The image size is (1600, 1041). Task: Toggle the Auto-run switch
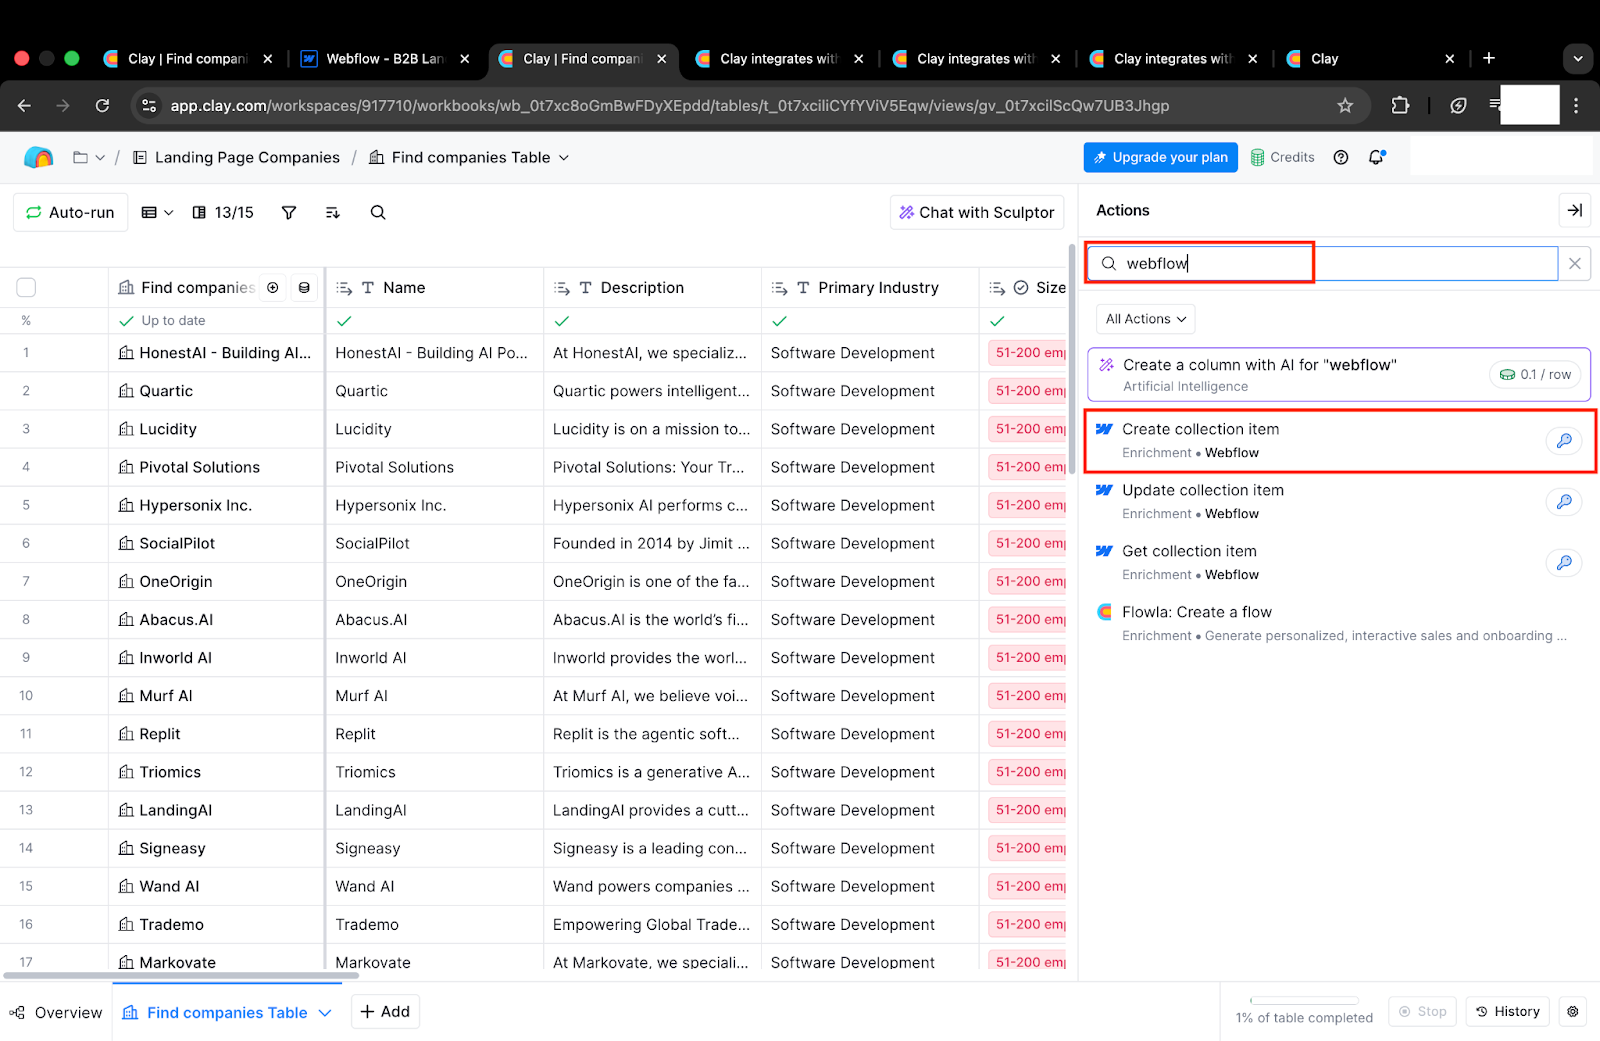[x=70, y=212]
